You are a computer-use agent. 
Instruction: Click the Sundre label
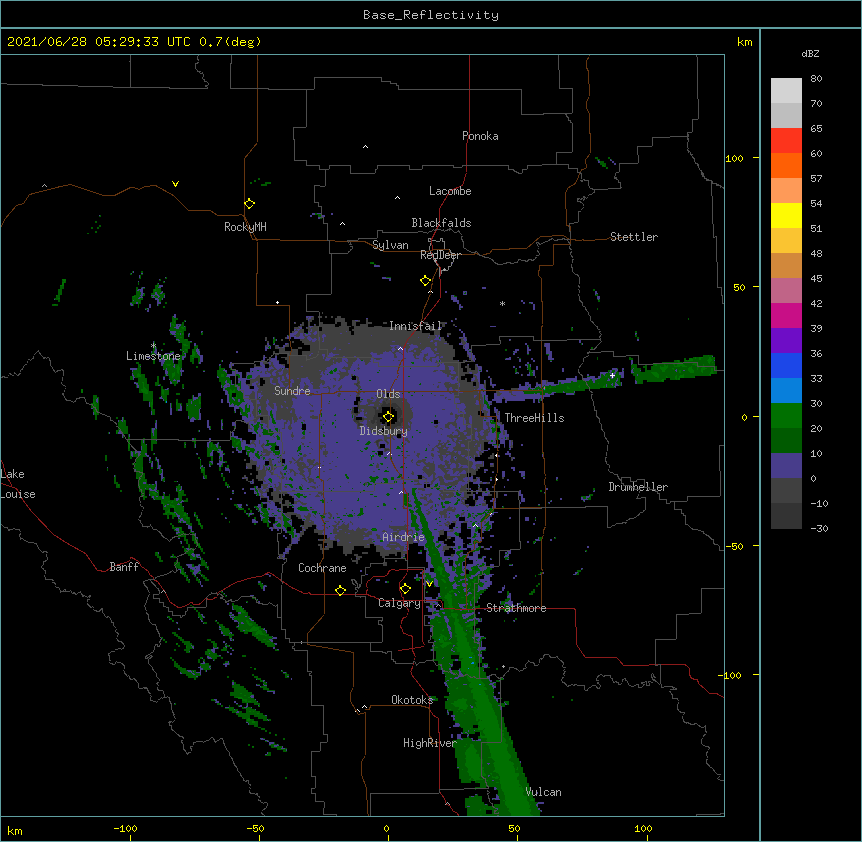click(292, 391)
